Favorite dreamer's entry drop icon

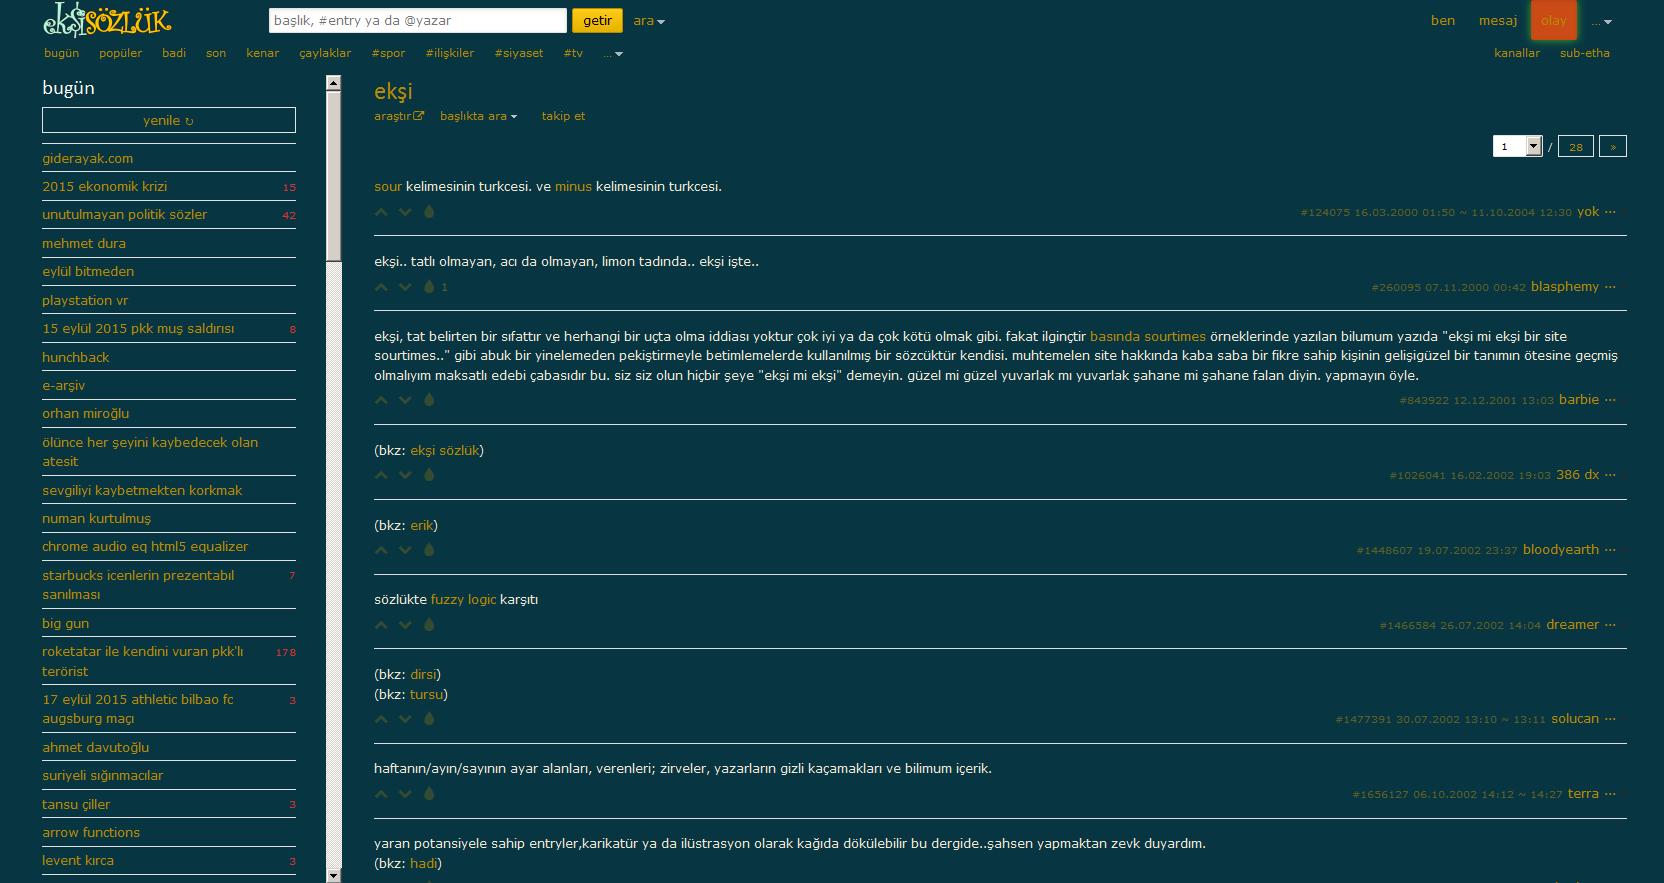coord(429,625)
